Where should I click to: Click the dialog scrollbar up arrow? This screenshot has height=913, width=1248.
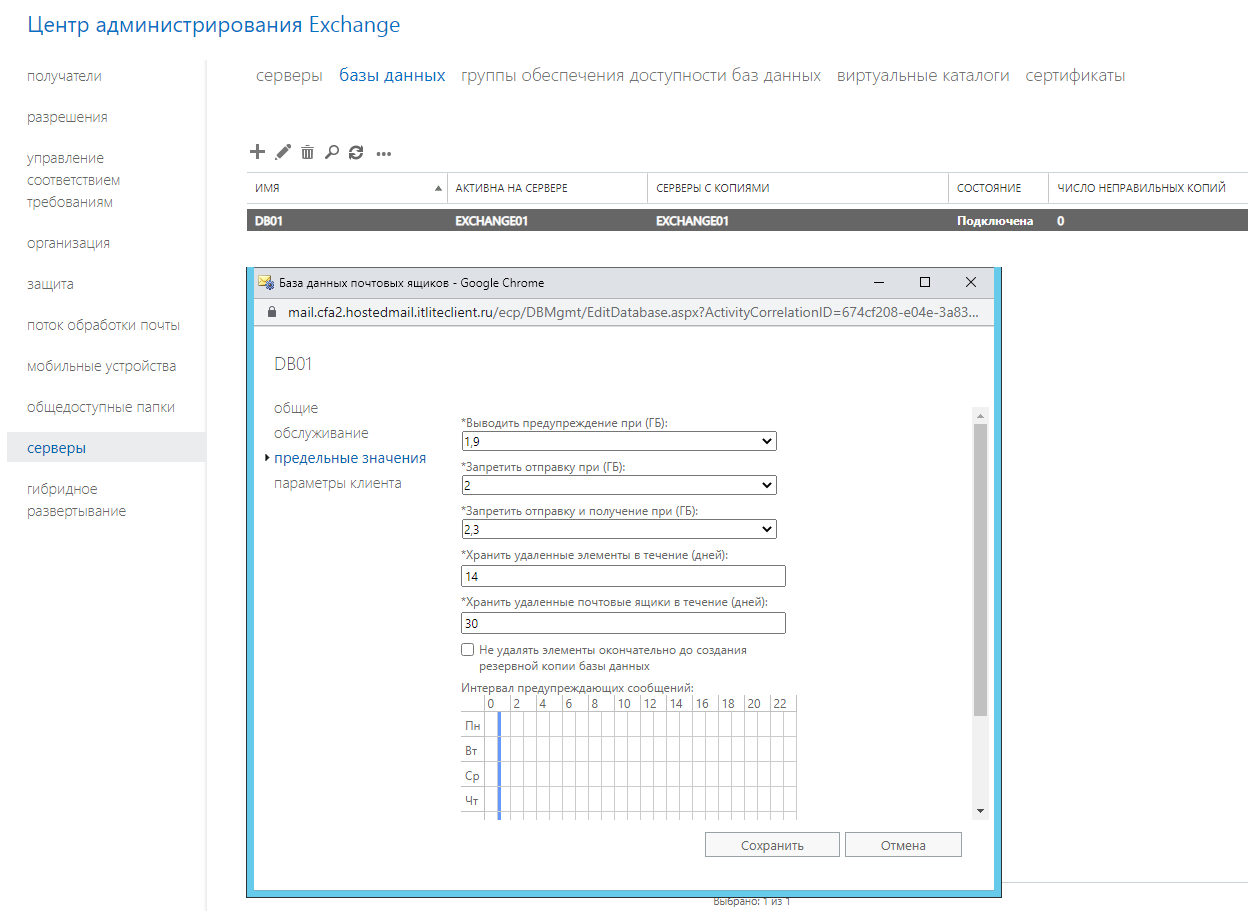click(980, 415)
